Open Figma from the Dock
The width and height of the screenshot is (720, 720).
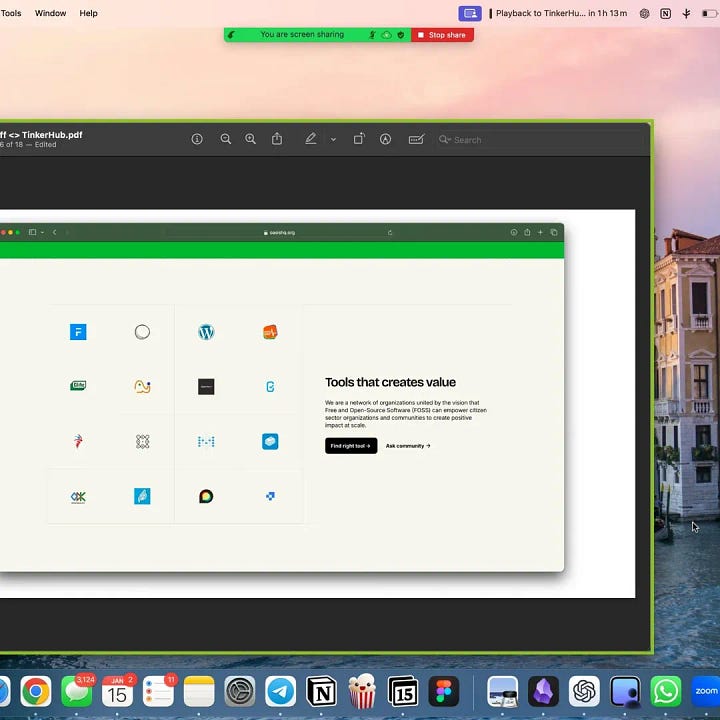[x=444, y=691]
